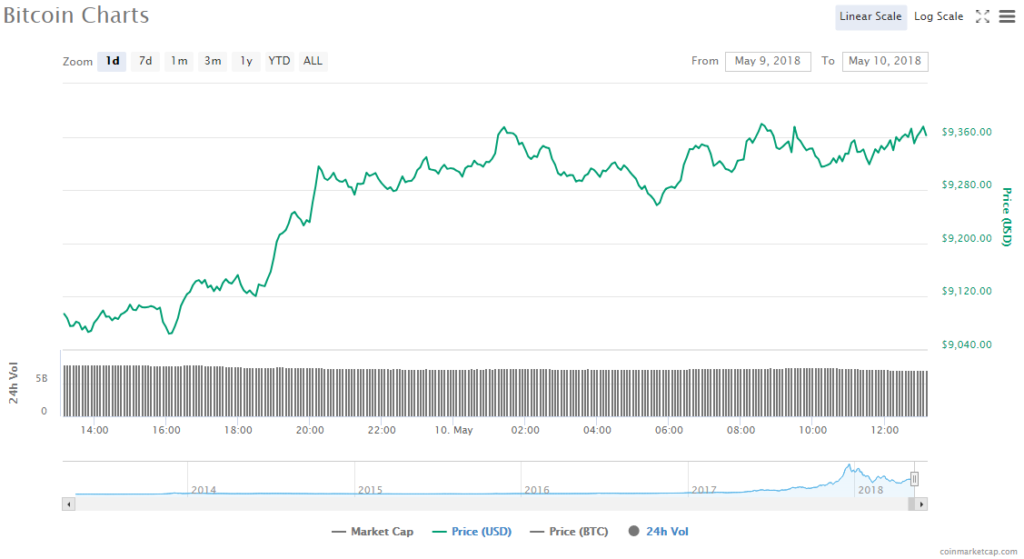Choose the YTD zoom option

coord(279,61)
